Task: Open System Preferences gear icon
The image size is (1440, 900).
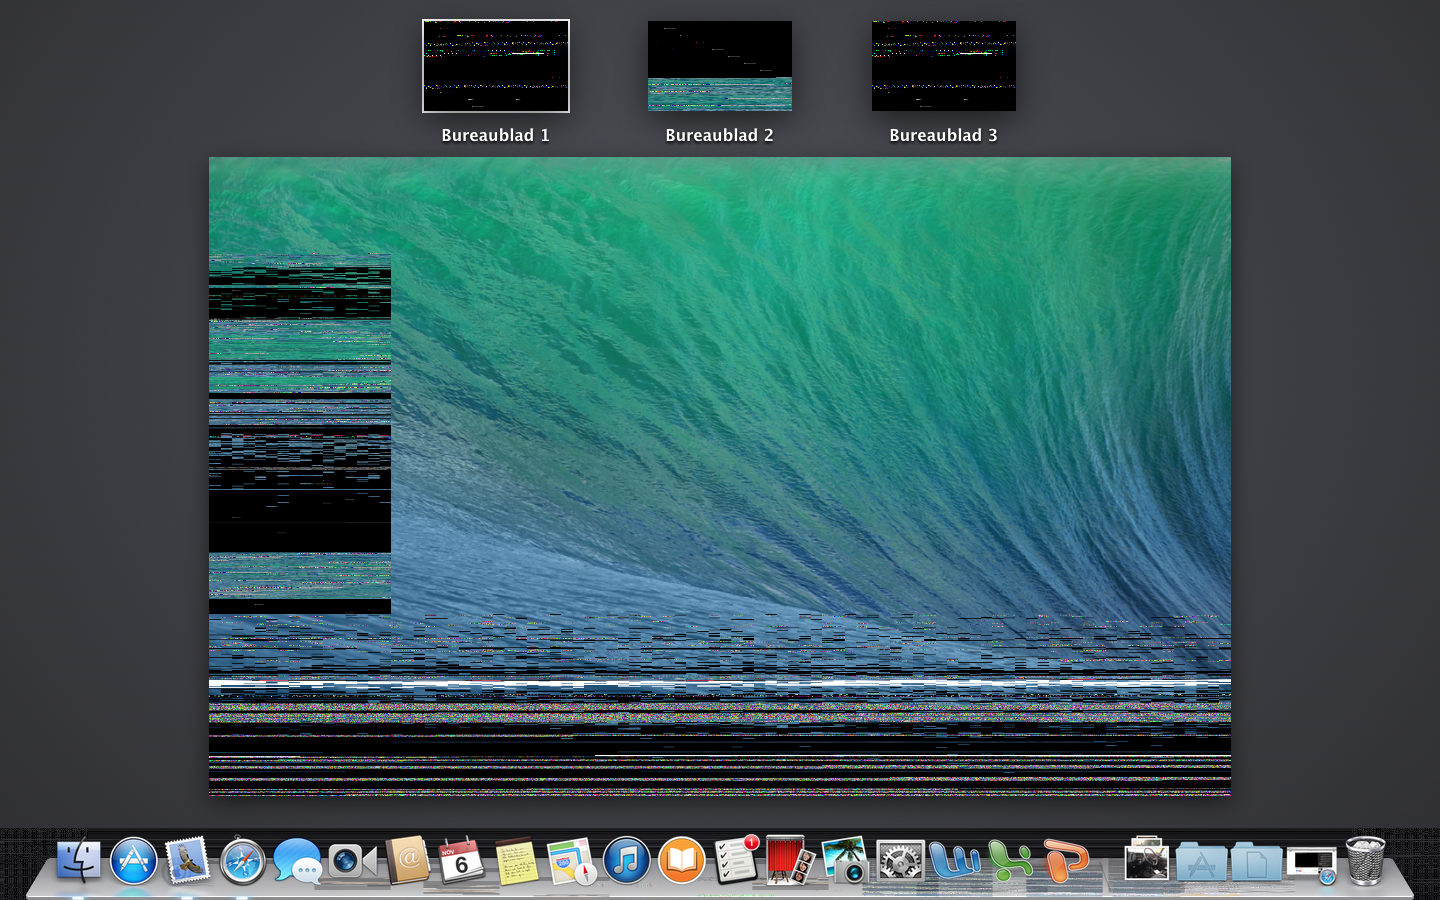Action: point(901,861)
